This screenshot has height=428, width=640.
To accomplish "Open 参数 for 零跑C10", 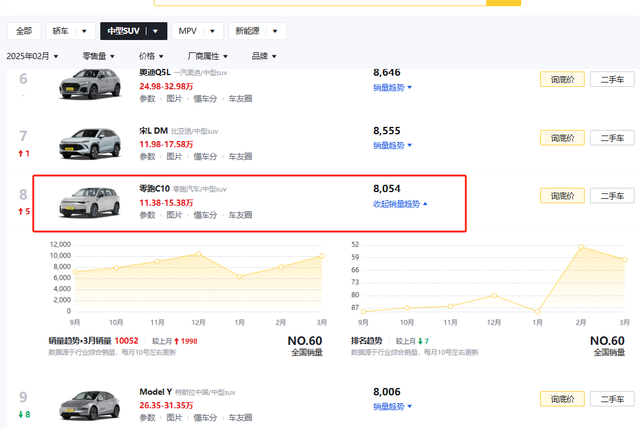I will coord(147,215).
